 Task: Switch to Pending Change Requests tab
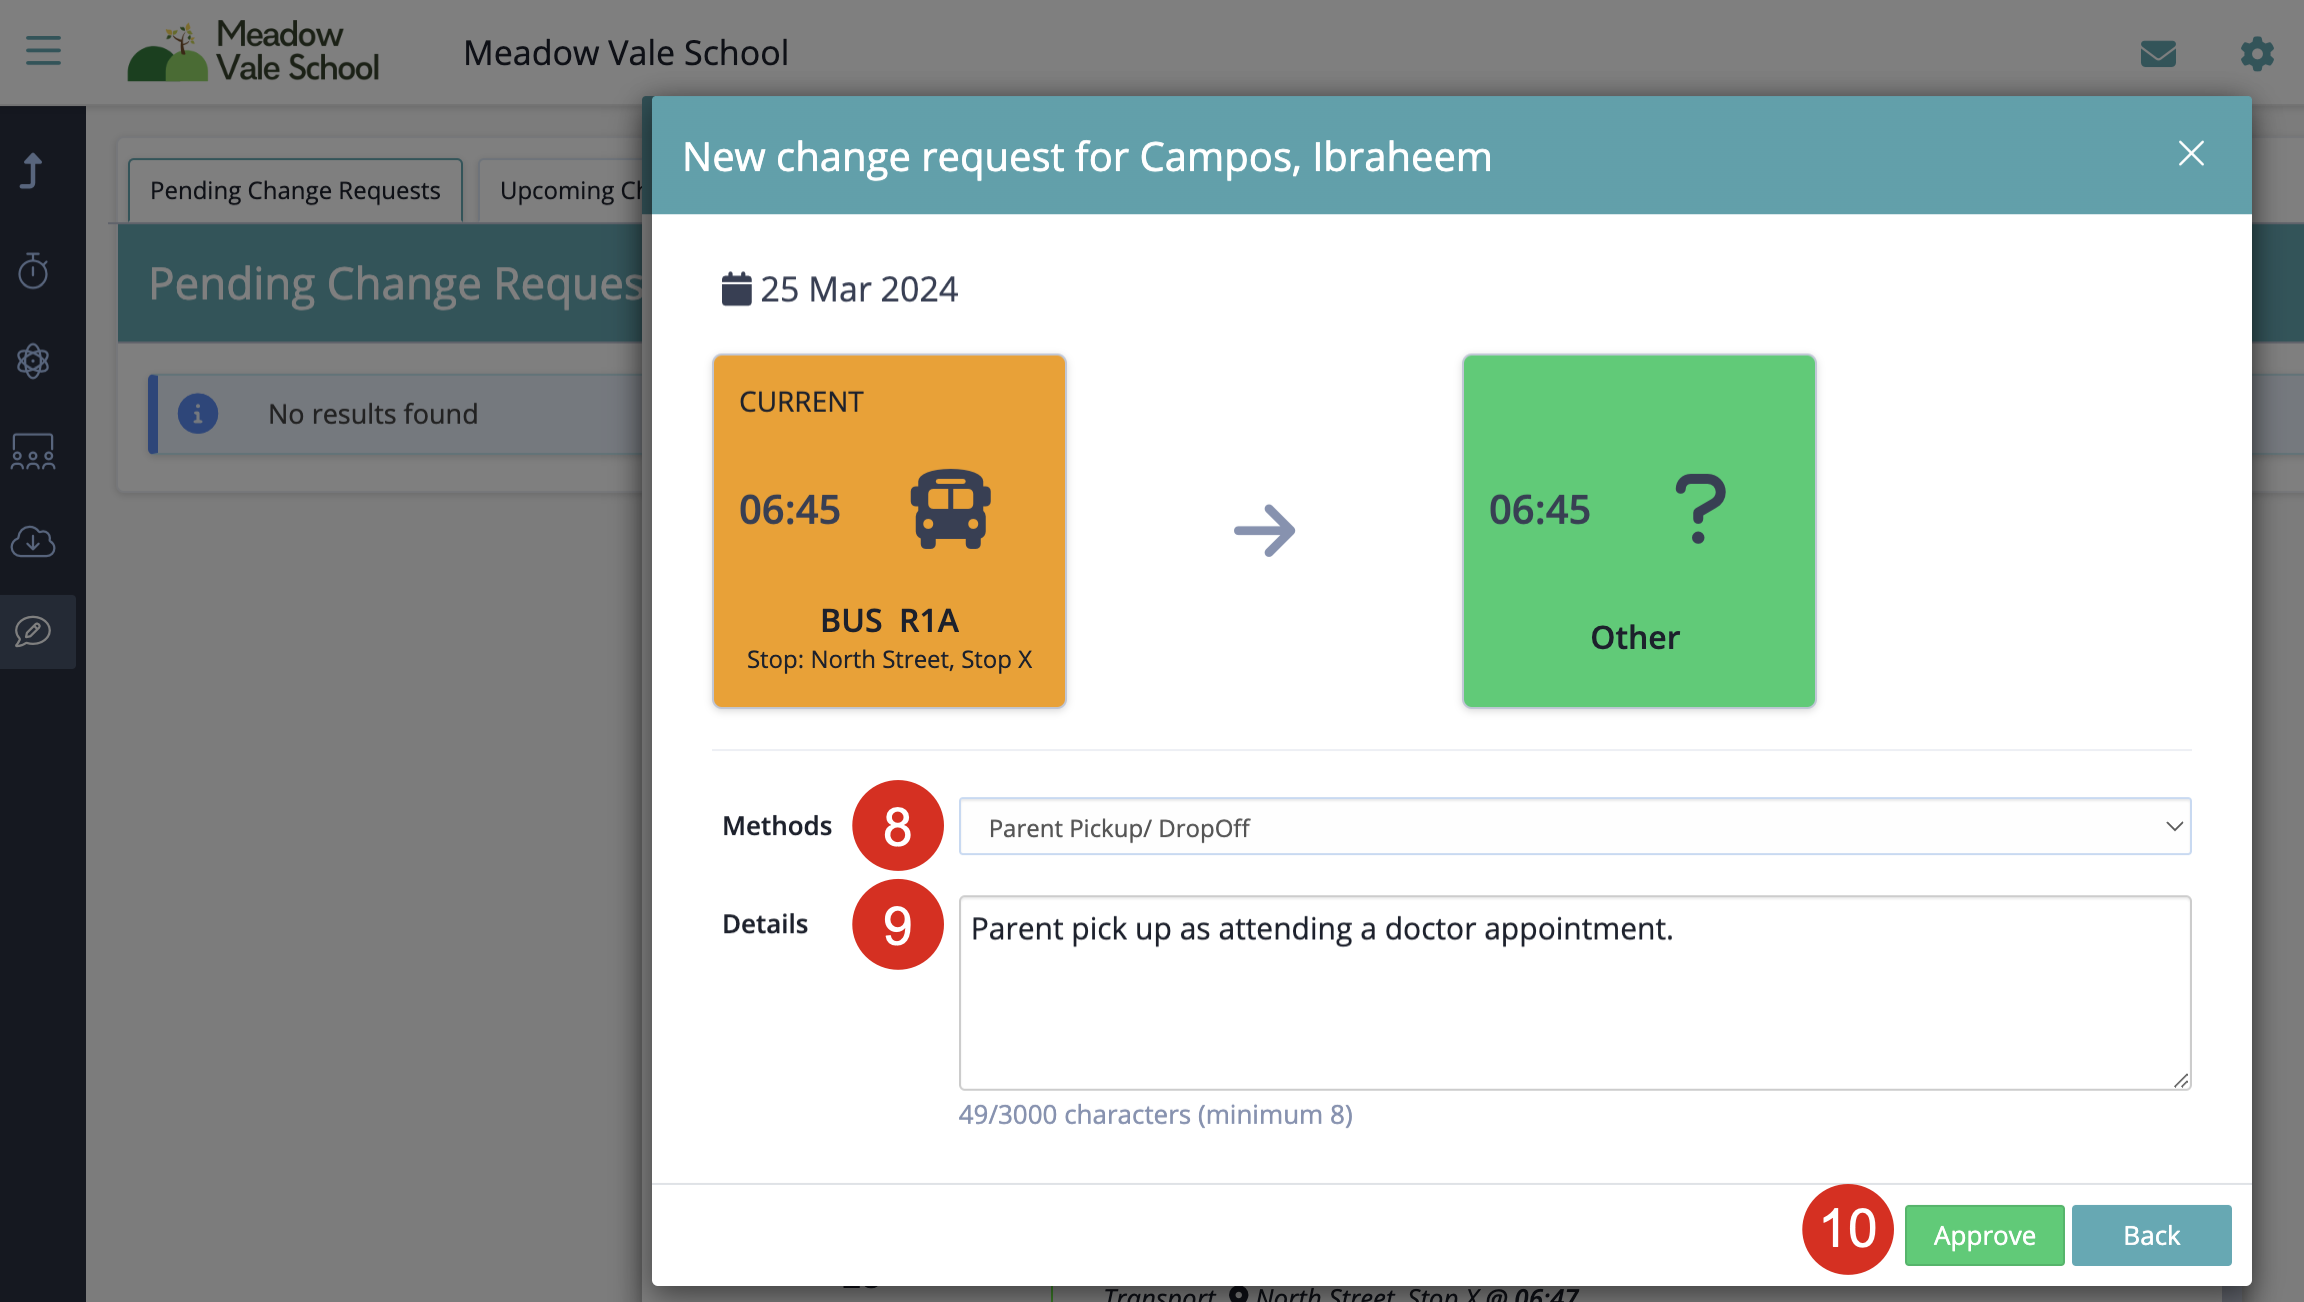(x=295, y=190)
